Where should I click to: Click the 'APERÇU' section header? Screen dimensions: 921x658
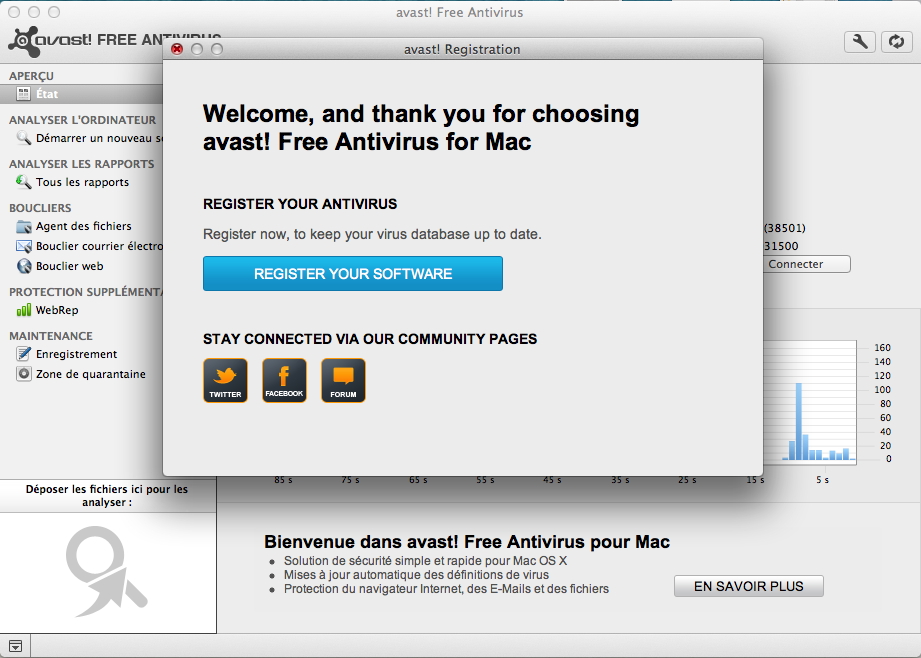[31, 76]
